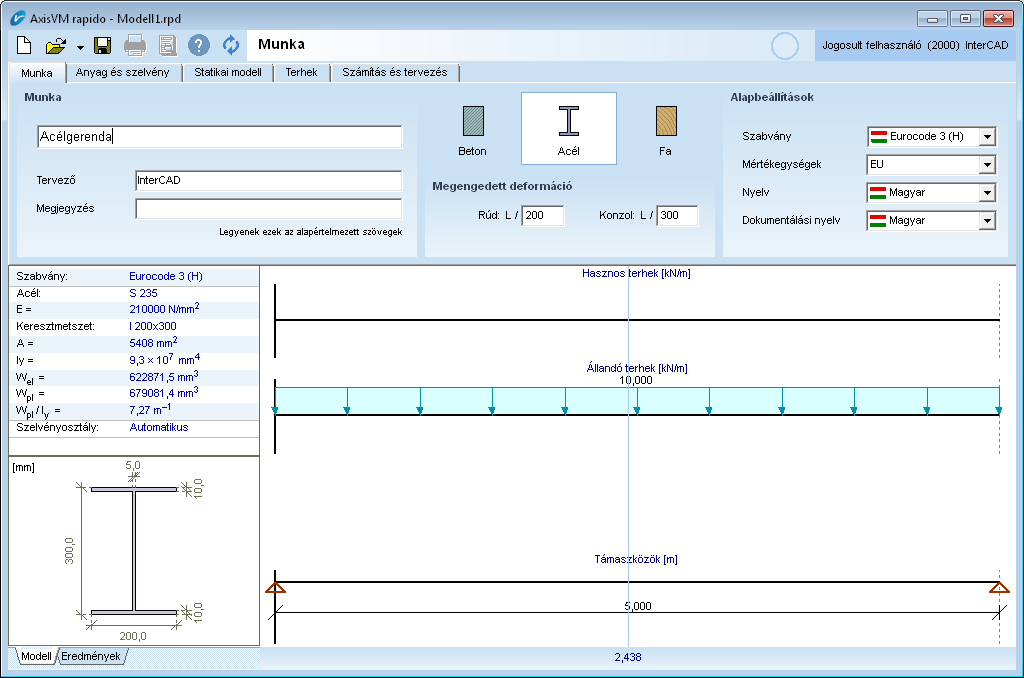Open the Terhek tab
1024x678 pixels.
pos(302,73)
